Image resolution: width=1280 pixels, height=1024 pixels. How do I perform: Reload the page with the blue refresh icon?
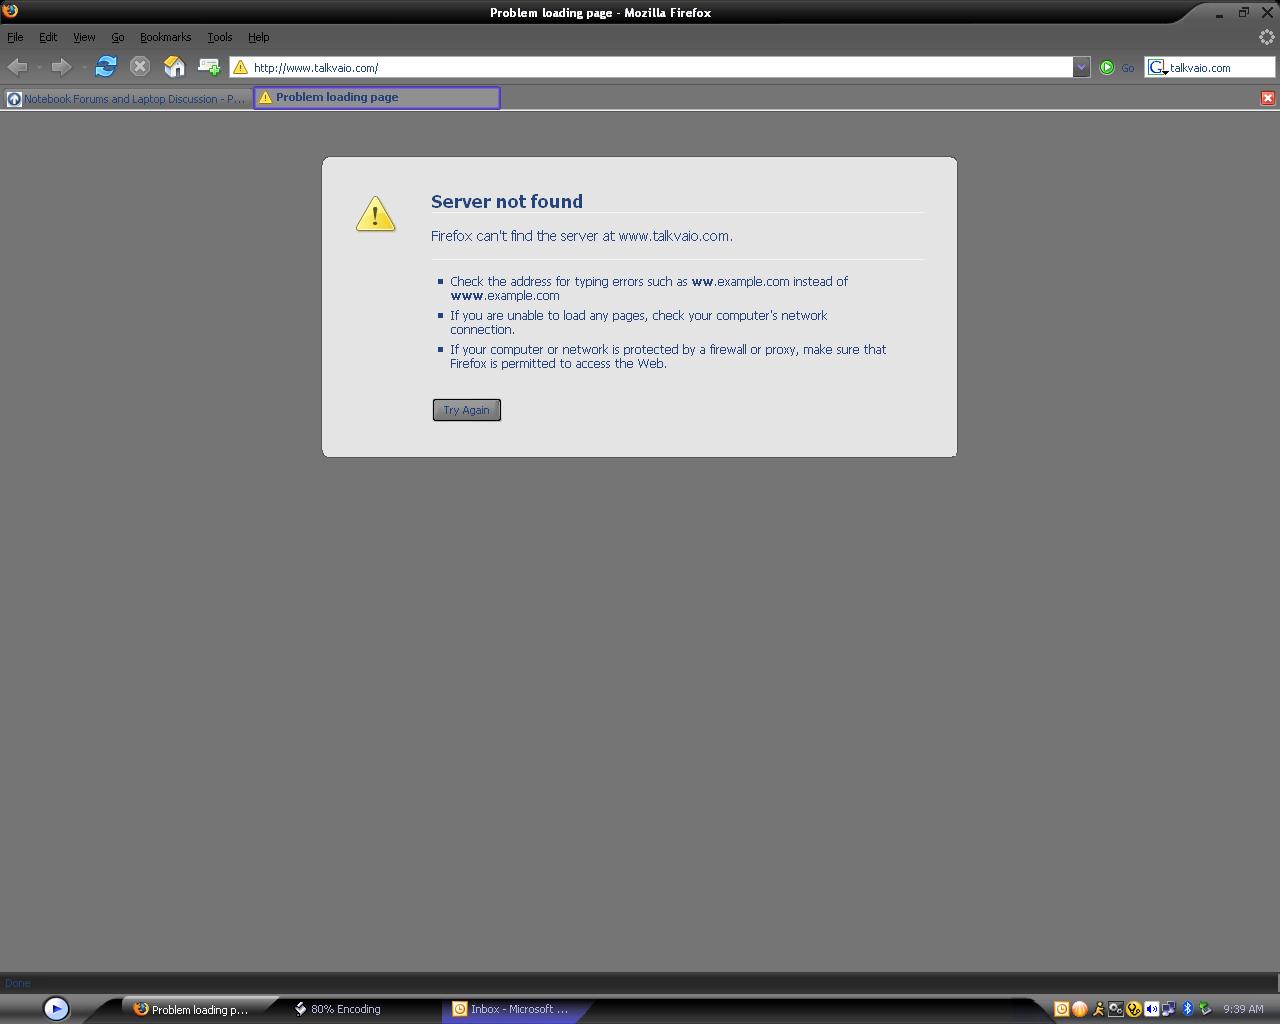pyautogui.click(x=105, y=67)
